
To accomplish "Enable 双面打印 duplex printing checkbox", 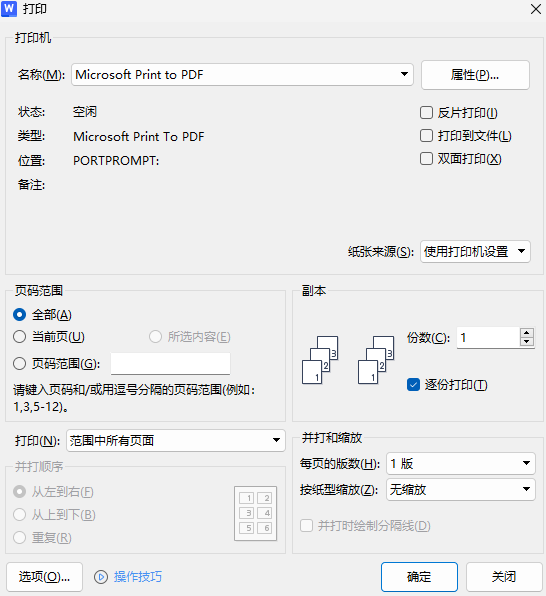I will click(x=426, y=159).
